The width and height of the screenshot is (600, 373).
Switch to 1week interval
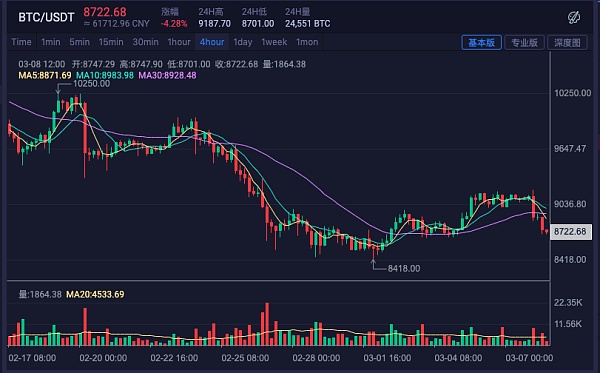pos(274,42)
